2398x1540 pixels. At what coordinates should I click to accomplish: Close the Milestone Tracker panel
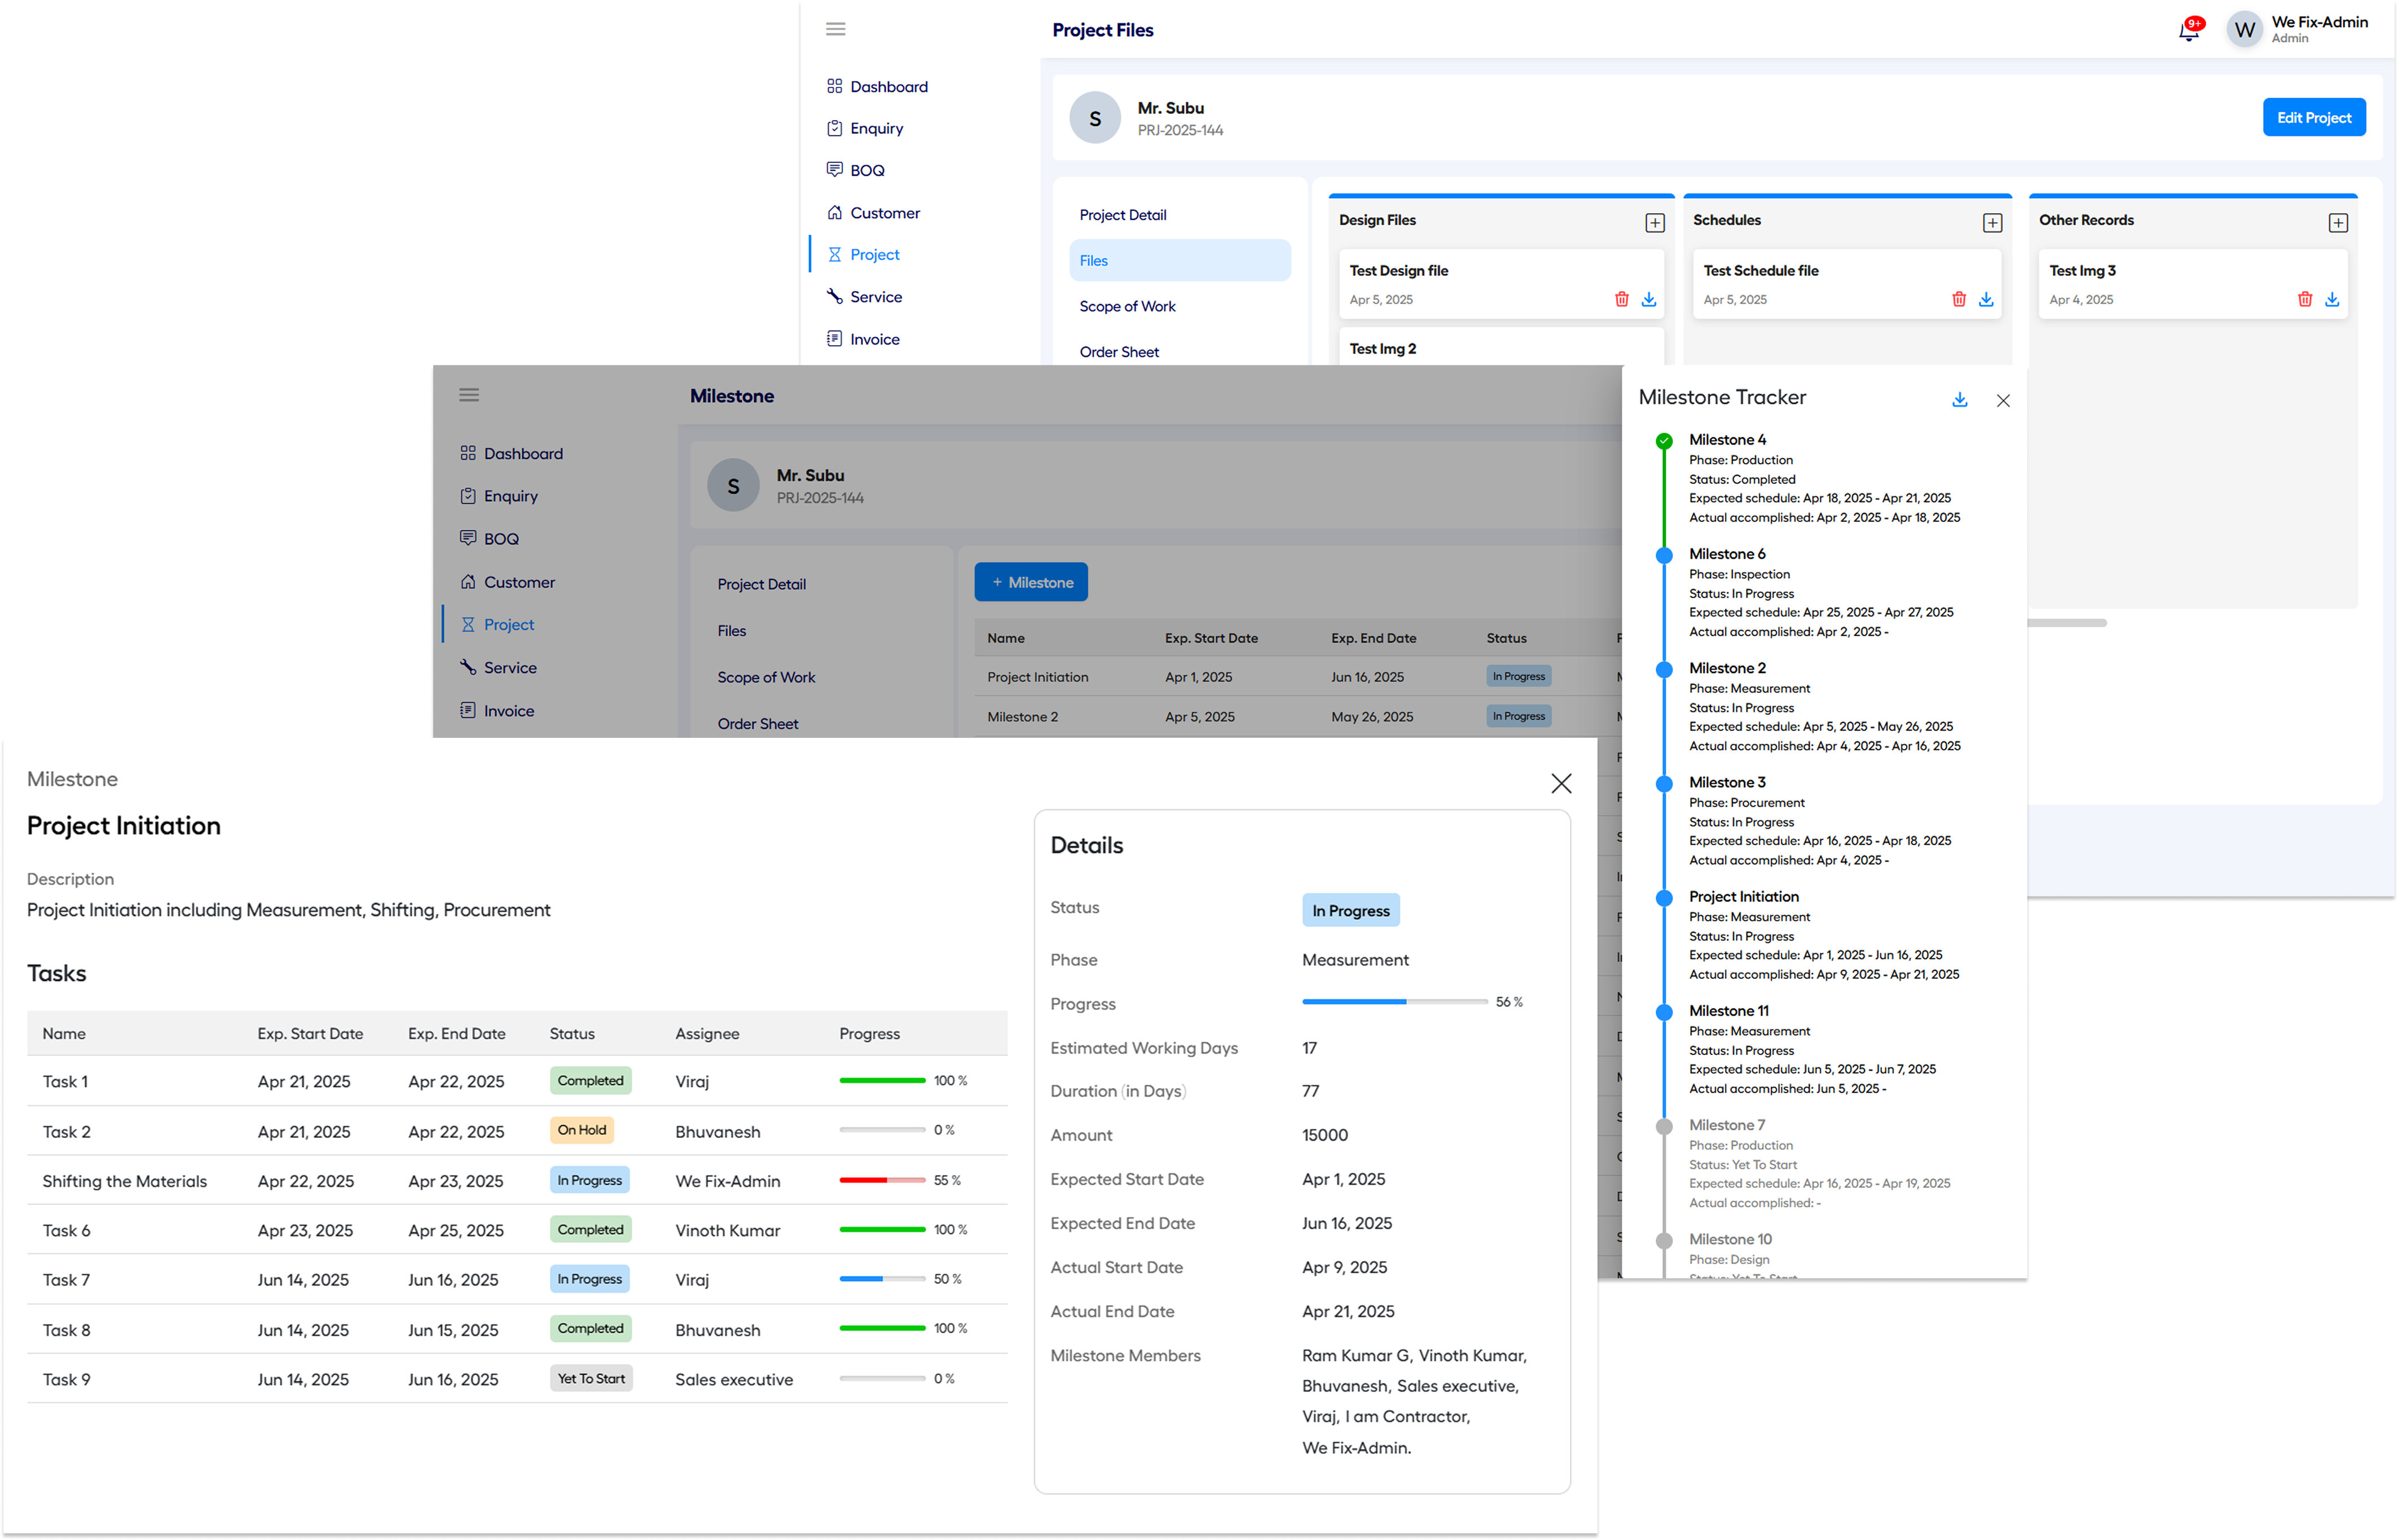pos(2002,401)
